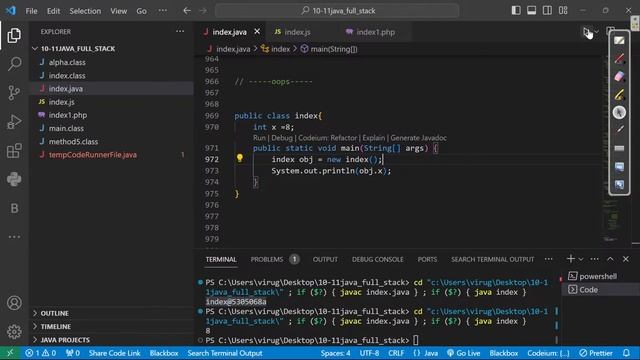Viewport: 640px width, 360px height.
Task: Open Explorer more actions menu
Action: pos(180,31)
